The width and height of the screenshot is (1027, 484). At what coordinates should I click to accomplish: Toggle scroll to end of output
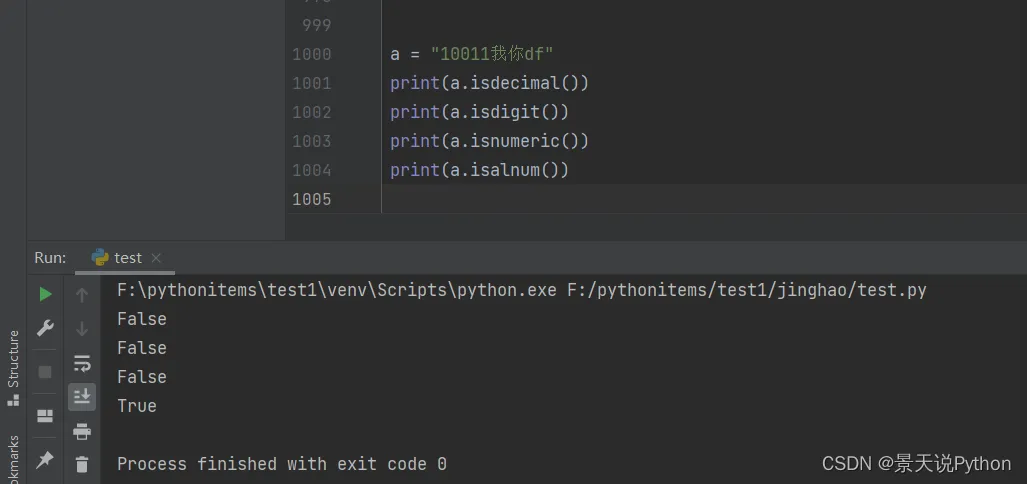[82, 397]
